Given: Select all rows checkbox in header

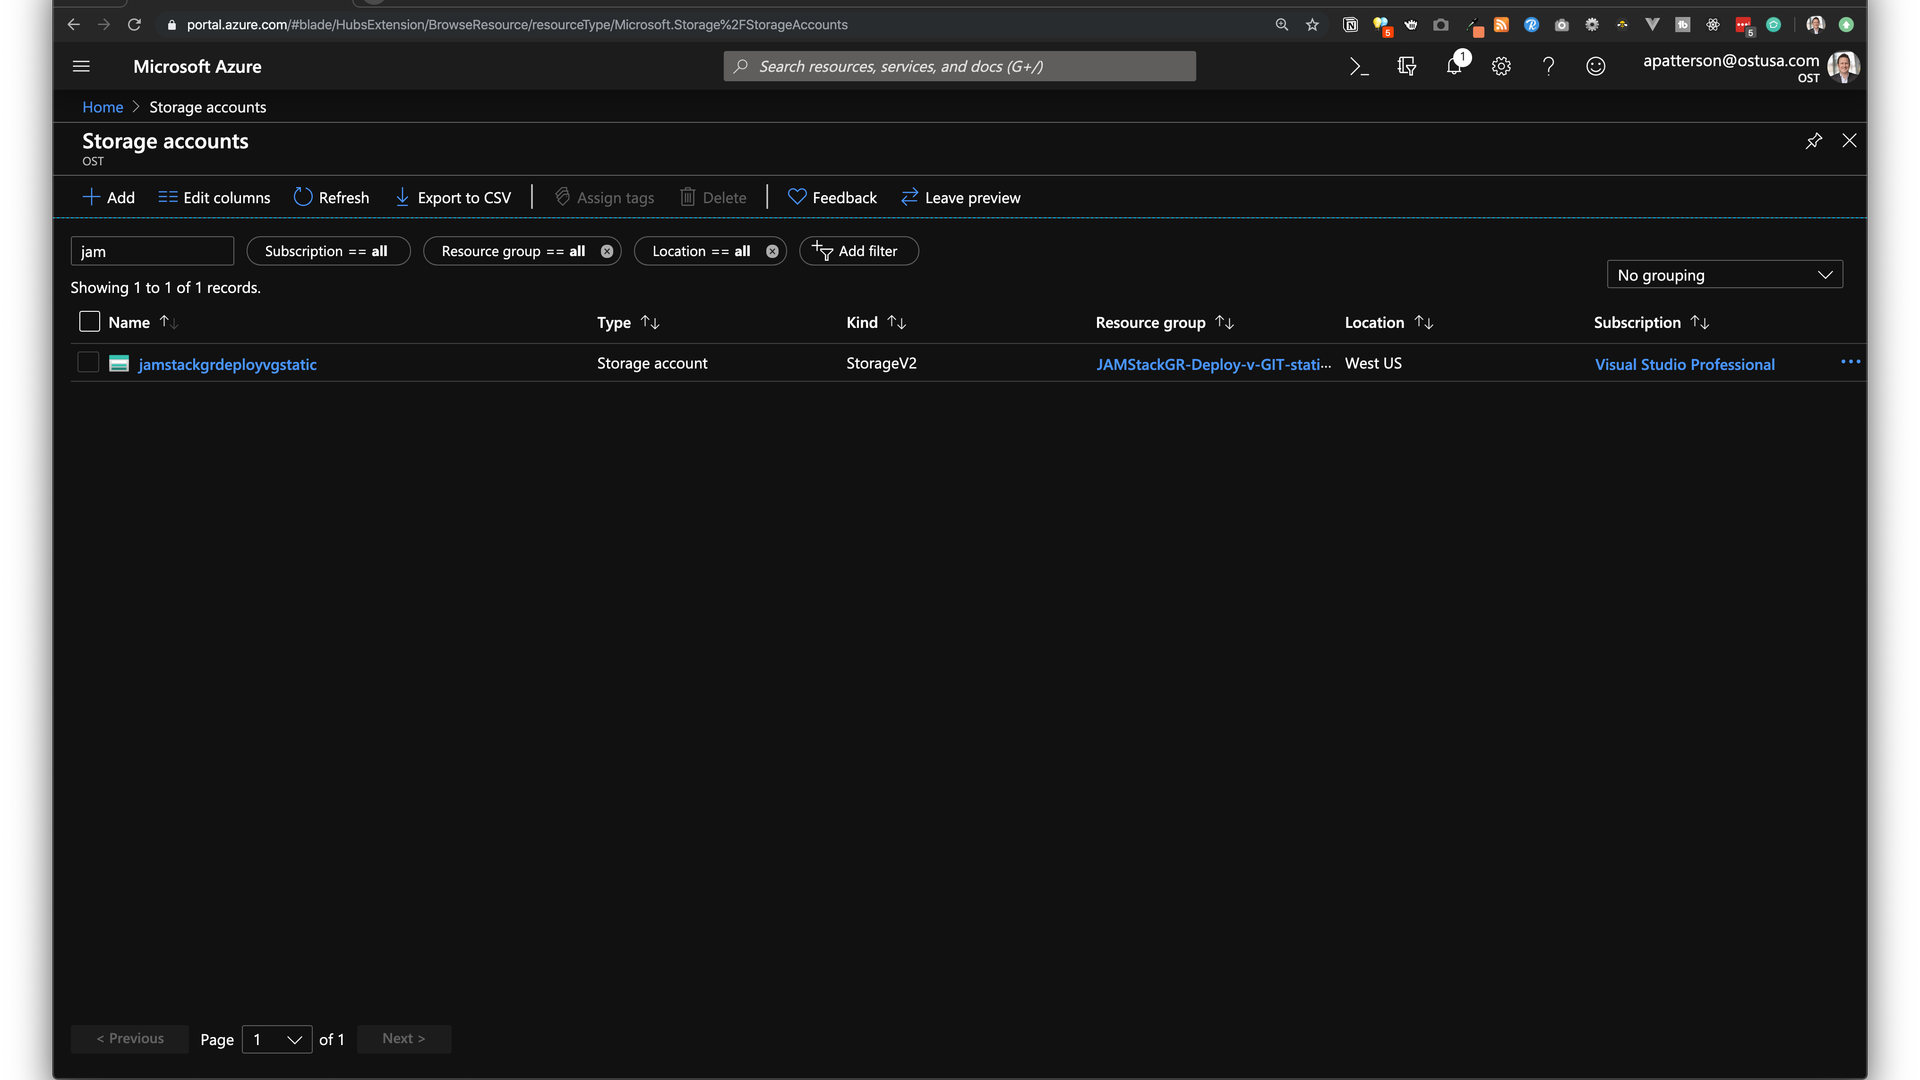Looking at the screenshot, I should tap(89, 322).
